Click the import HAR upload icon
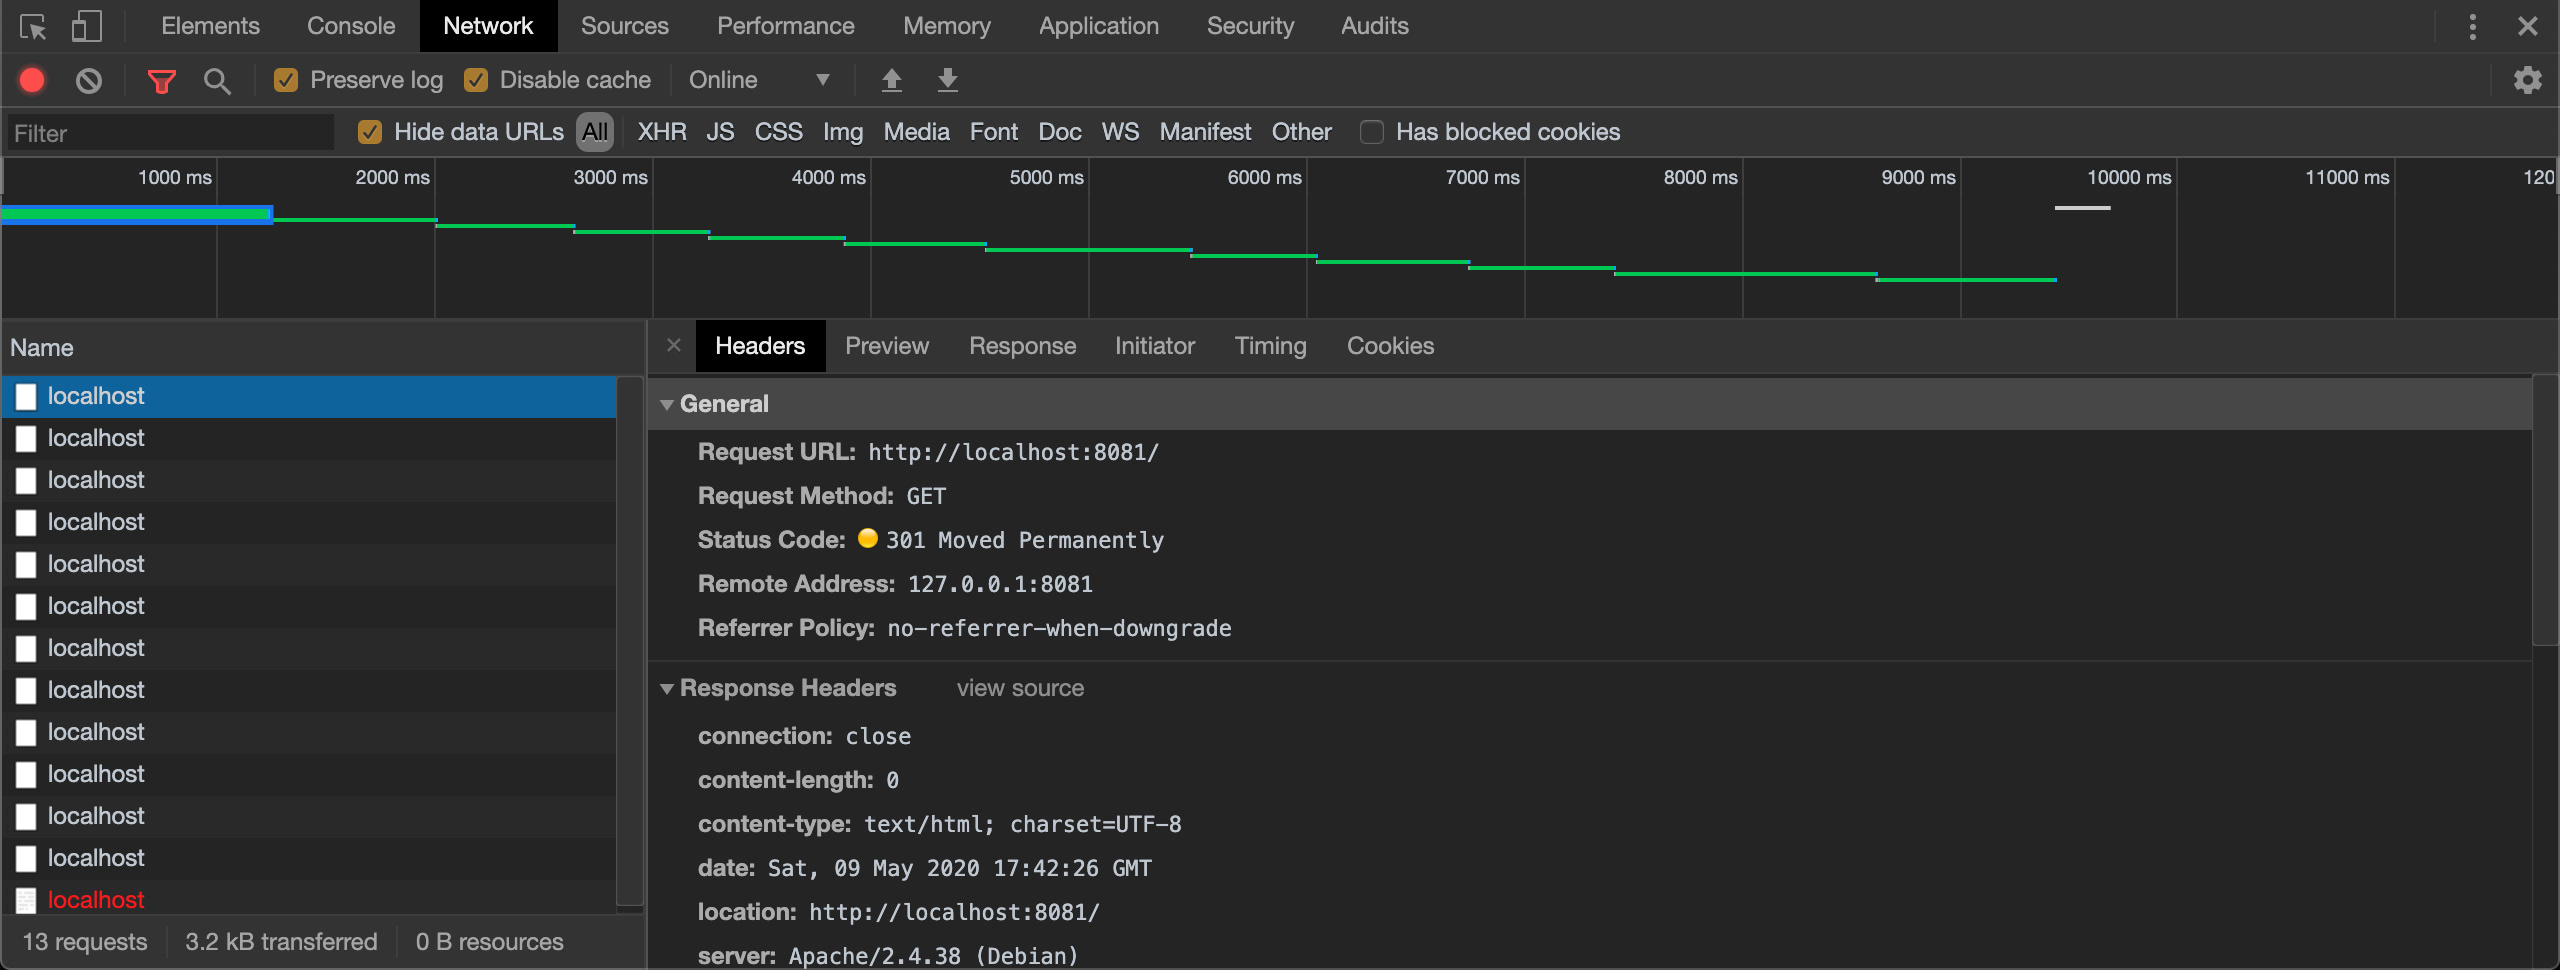This screenshot has height=970, width=2560. [891, 80]
